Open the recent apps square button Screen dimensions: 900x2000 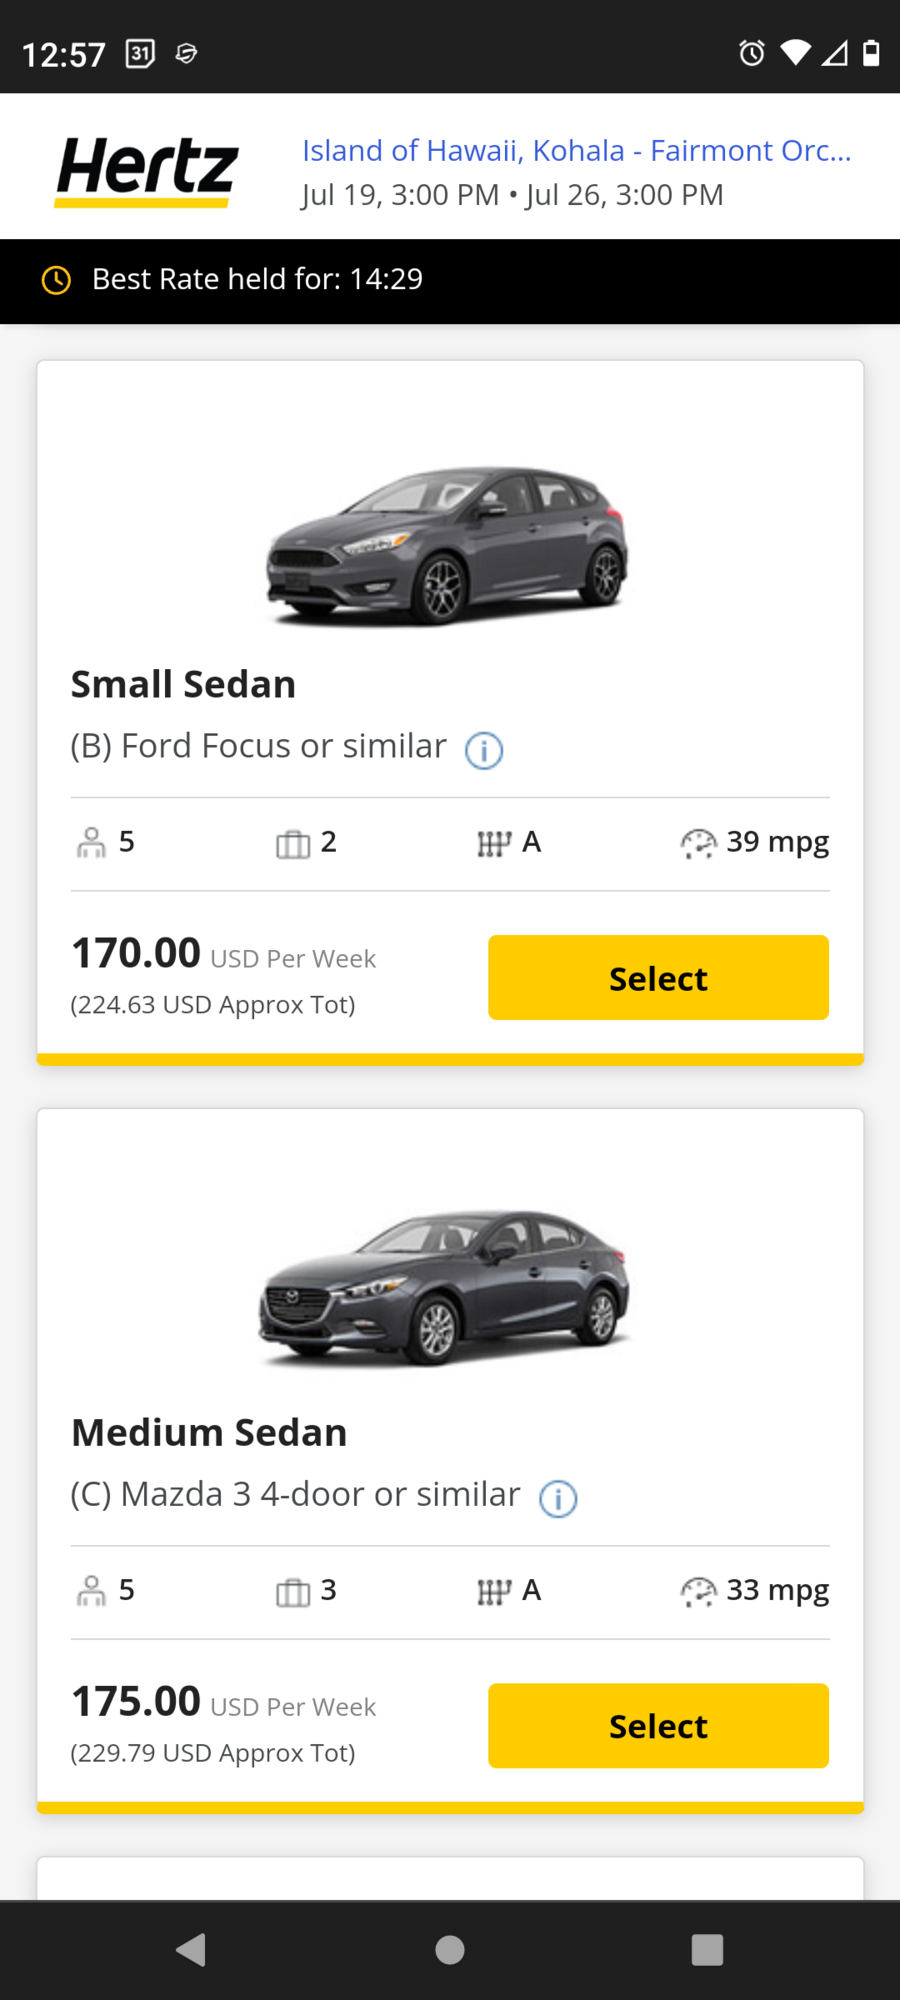pyautogui.click(x=707, y=1949)
